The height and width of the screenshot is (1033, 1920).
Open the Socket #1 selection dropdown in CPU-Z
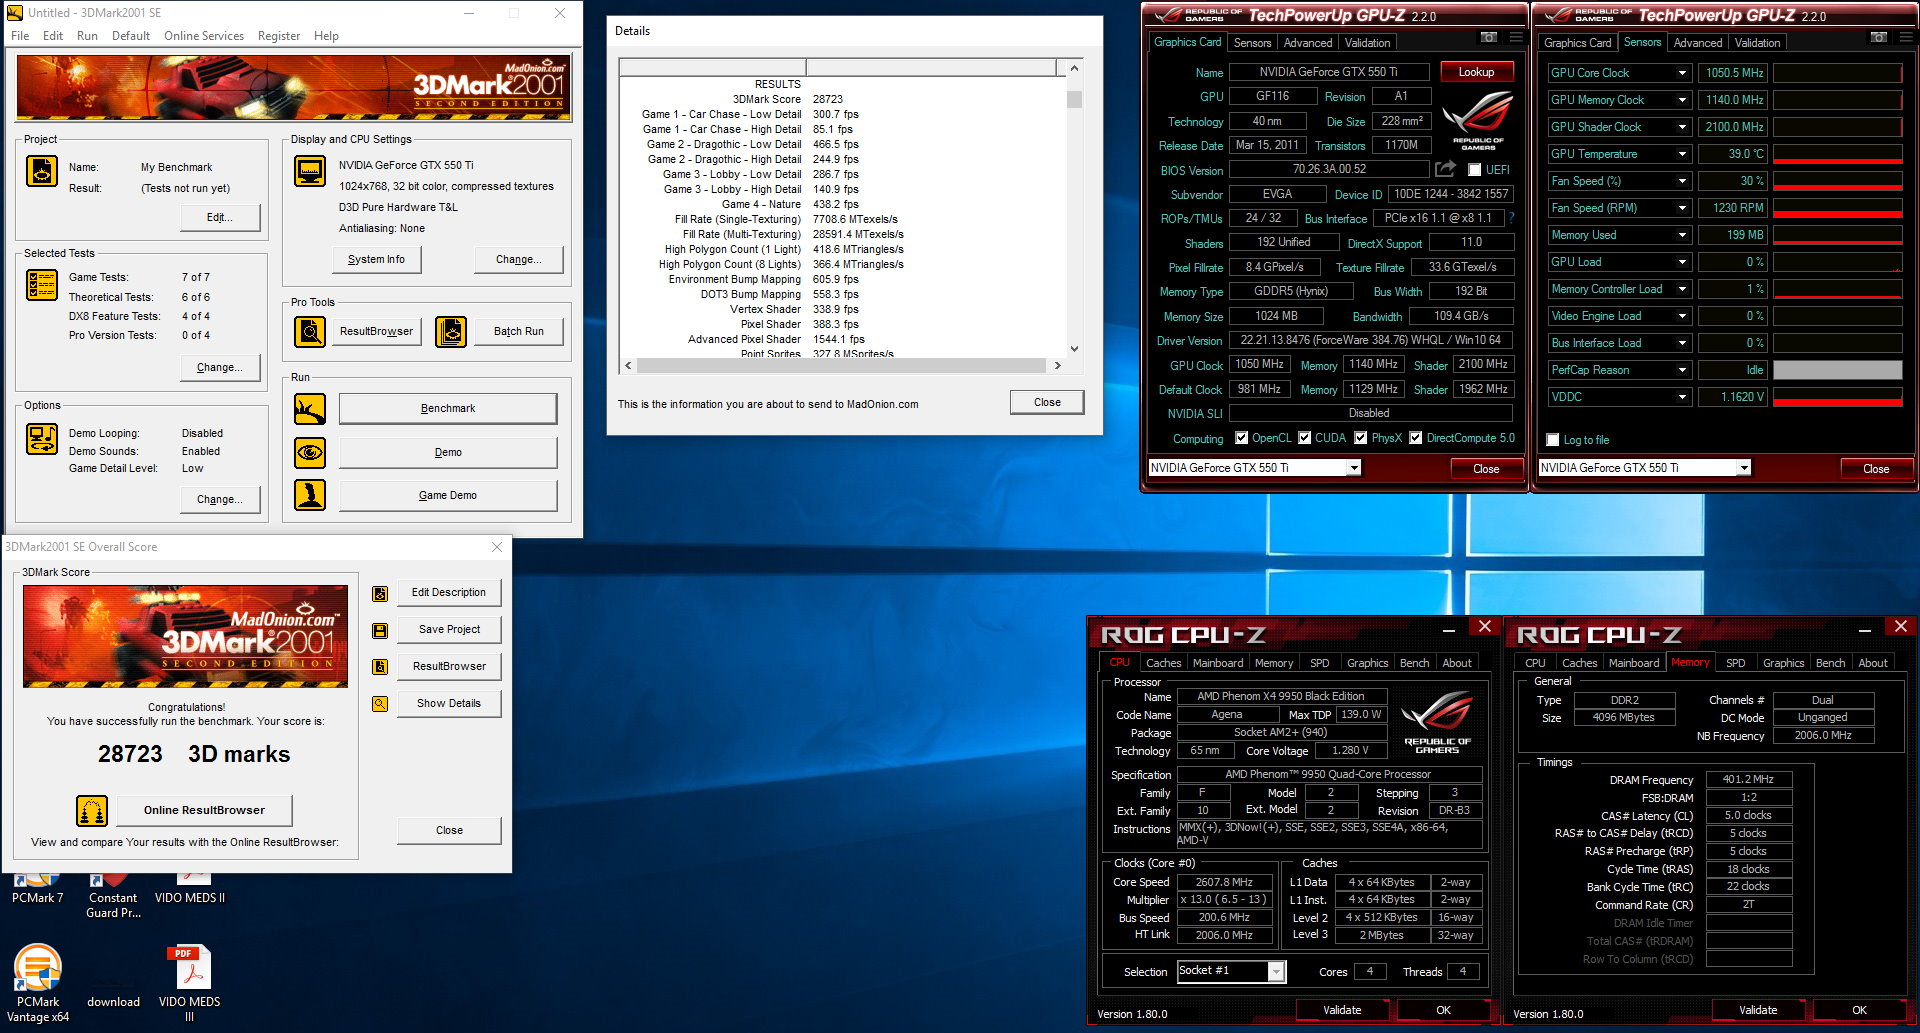(1276, 971)
